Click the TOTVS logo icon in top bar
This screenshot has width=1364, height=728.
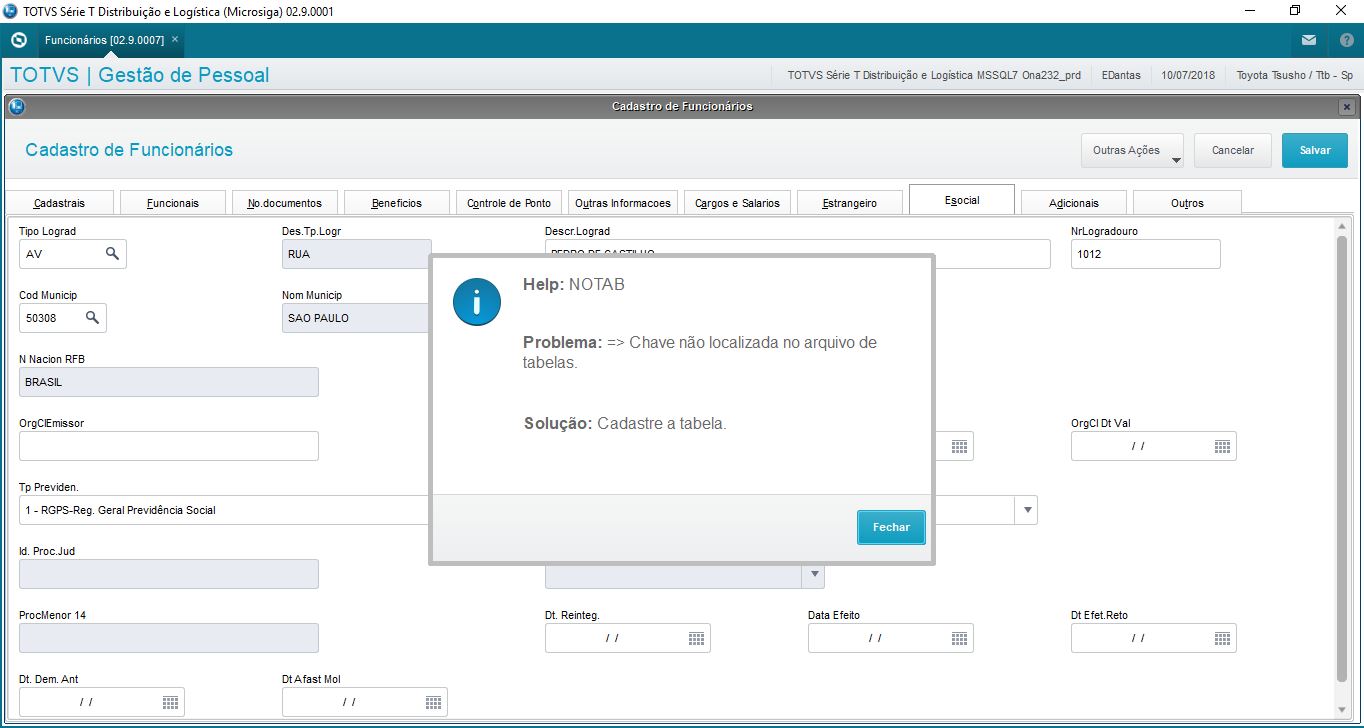pyautogui.click(x=18, y=40)
